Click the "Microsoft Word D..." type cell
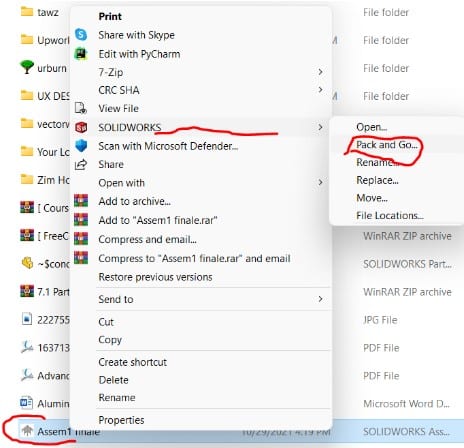This screenshot has height=448, width=464. click(x=406, y=404)
